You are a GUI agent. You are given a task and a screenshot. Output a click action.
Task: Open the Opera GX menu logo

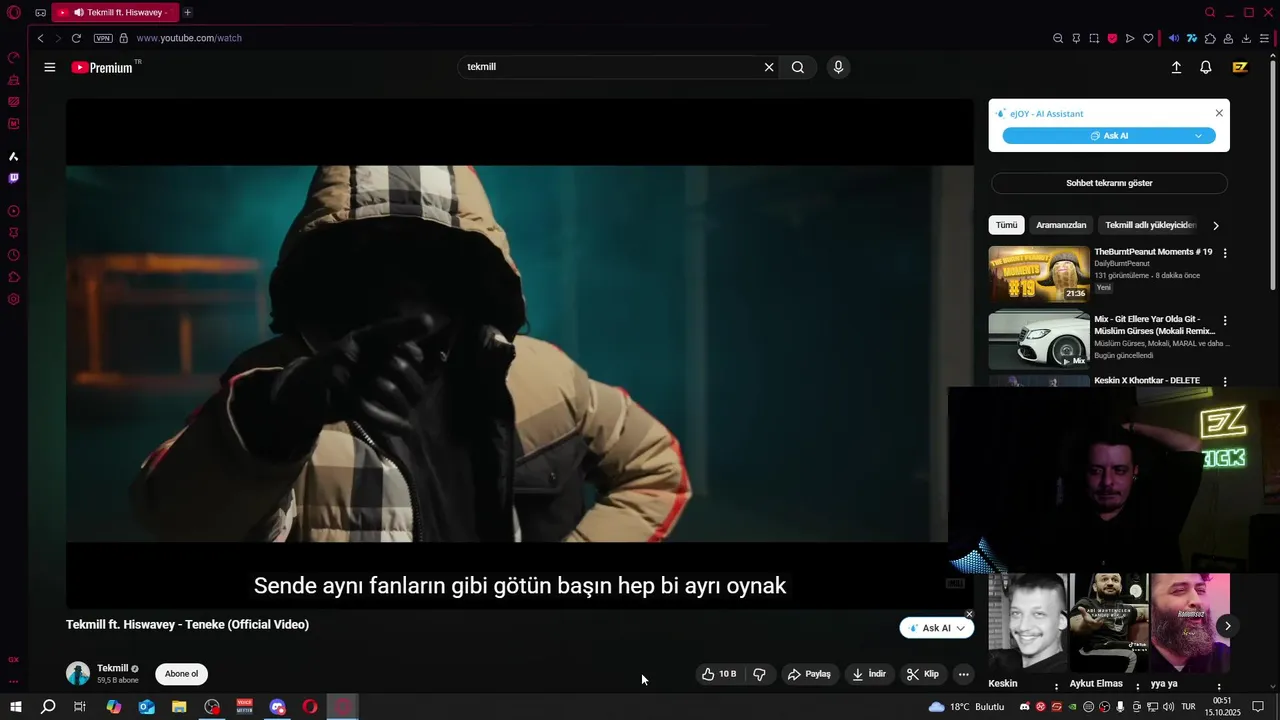pos(14,13)
